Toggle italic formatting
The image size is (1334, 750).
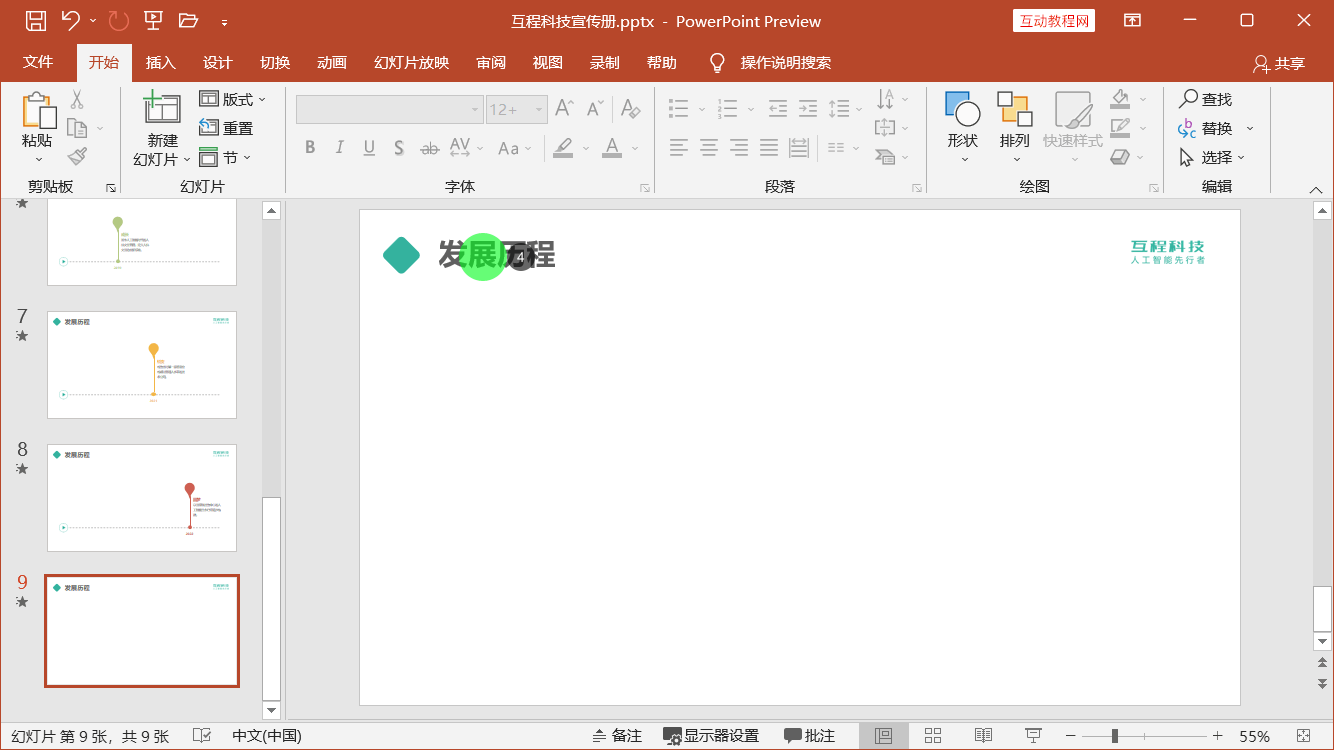click(340, 148)
